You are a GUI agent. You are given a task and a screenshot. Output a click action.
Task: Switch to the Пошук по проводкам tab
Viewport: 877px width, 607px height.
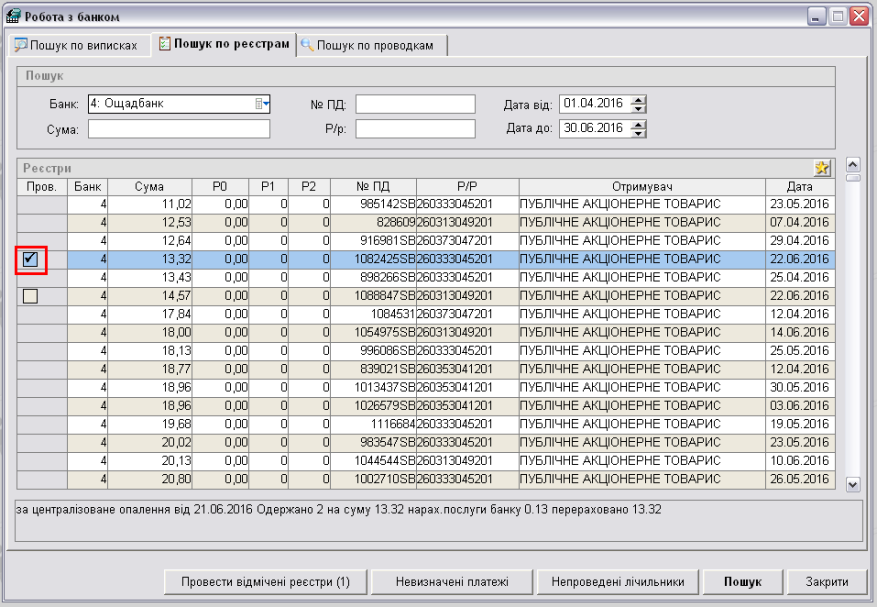pos(372,45)
